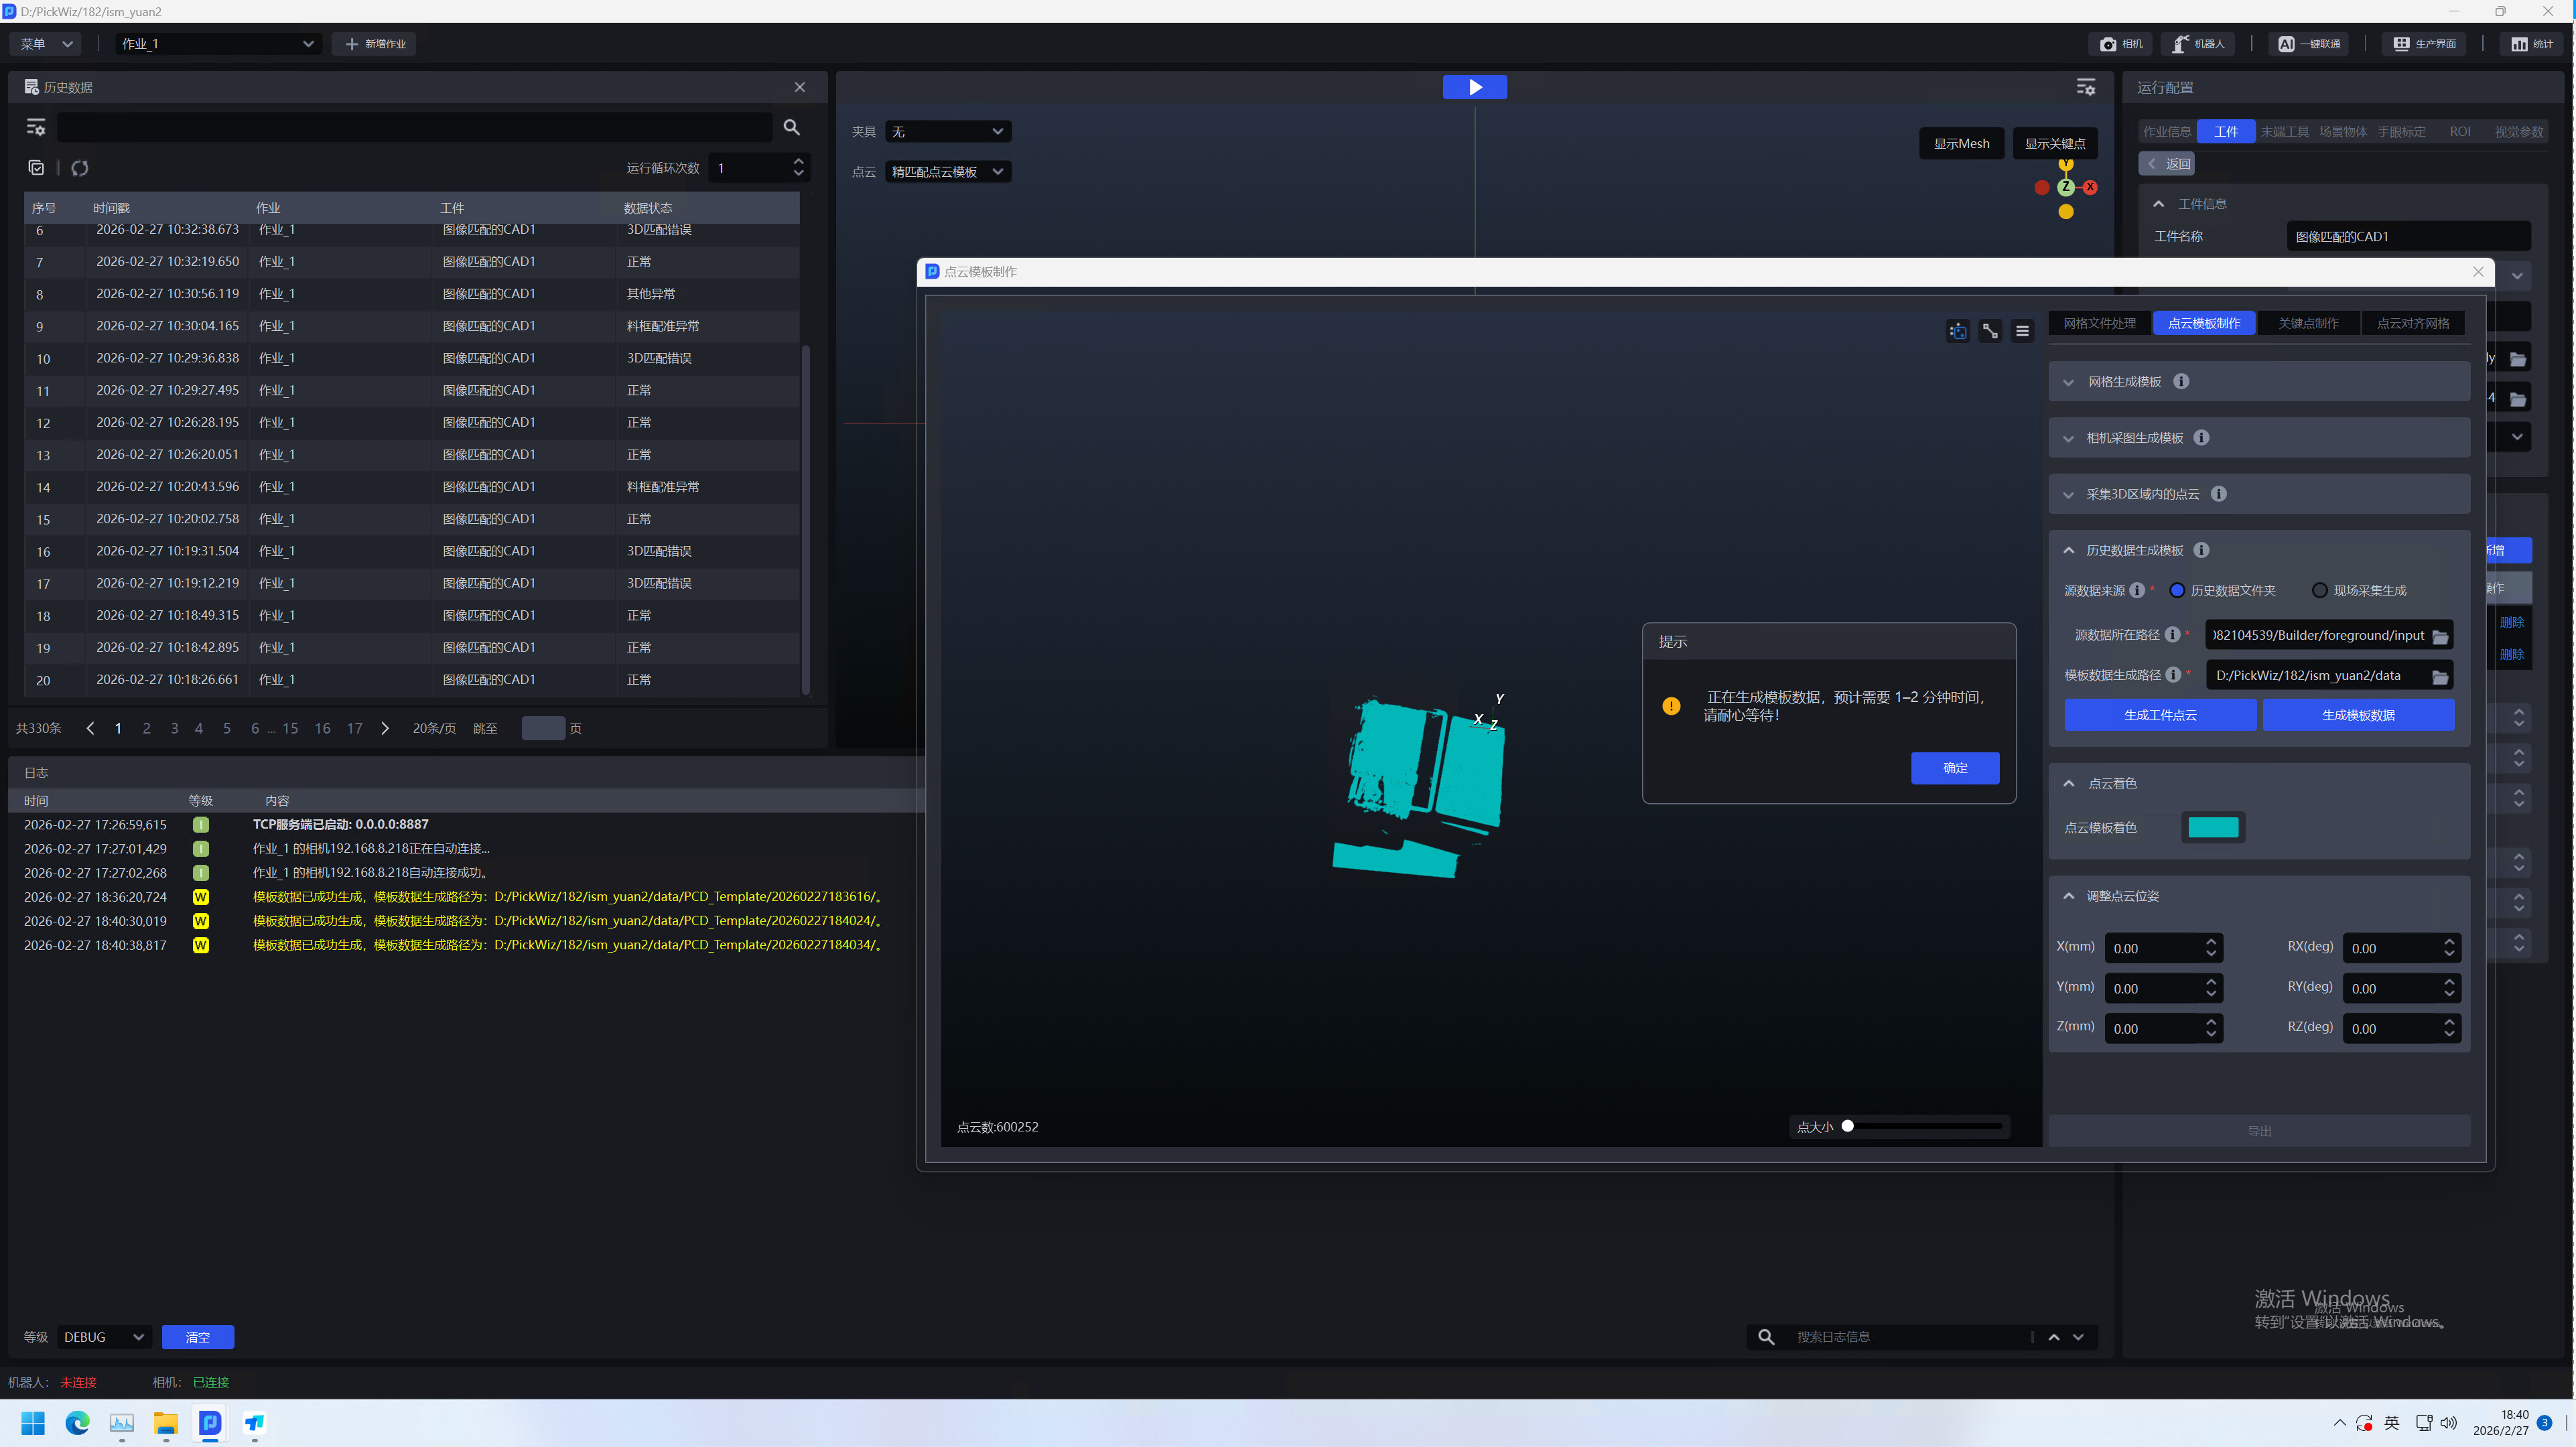Open the 点云 精匹配点云模板 dropdown
Viewport: 2576px width, 1447px height.
click(x=947, y=172)
